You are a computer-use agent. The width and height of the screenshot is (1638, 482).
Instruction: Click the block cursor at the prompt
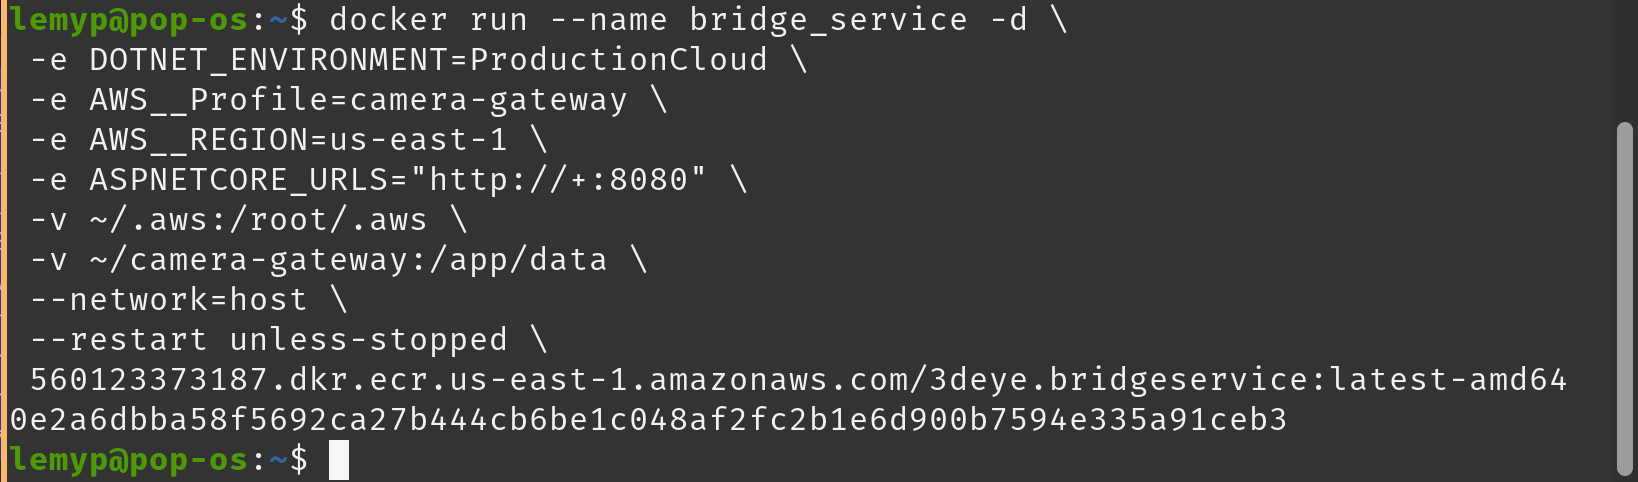(339, 460)
